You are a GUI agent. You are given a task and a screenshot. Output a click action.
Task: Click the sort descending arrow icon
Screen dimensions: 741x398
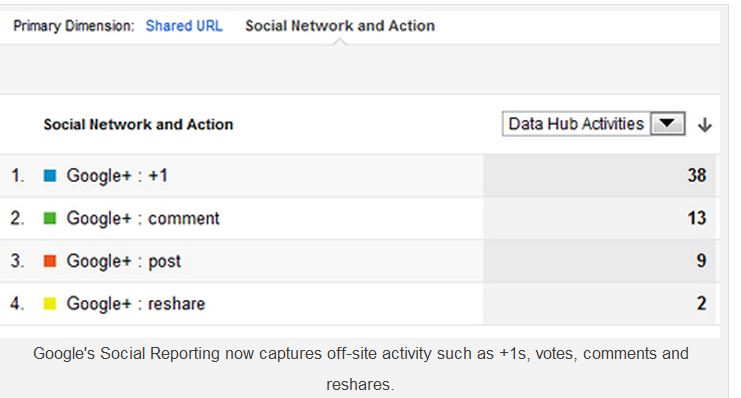(x=705, y=125)
